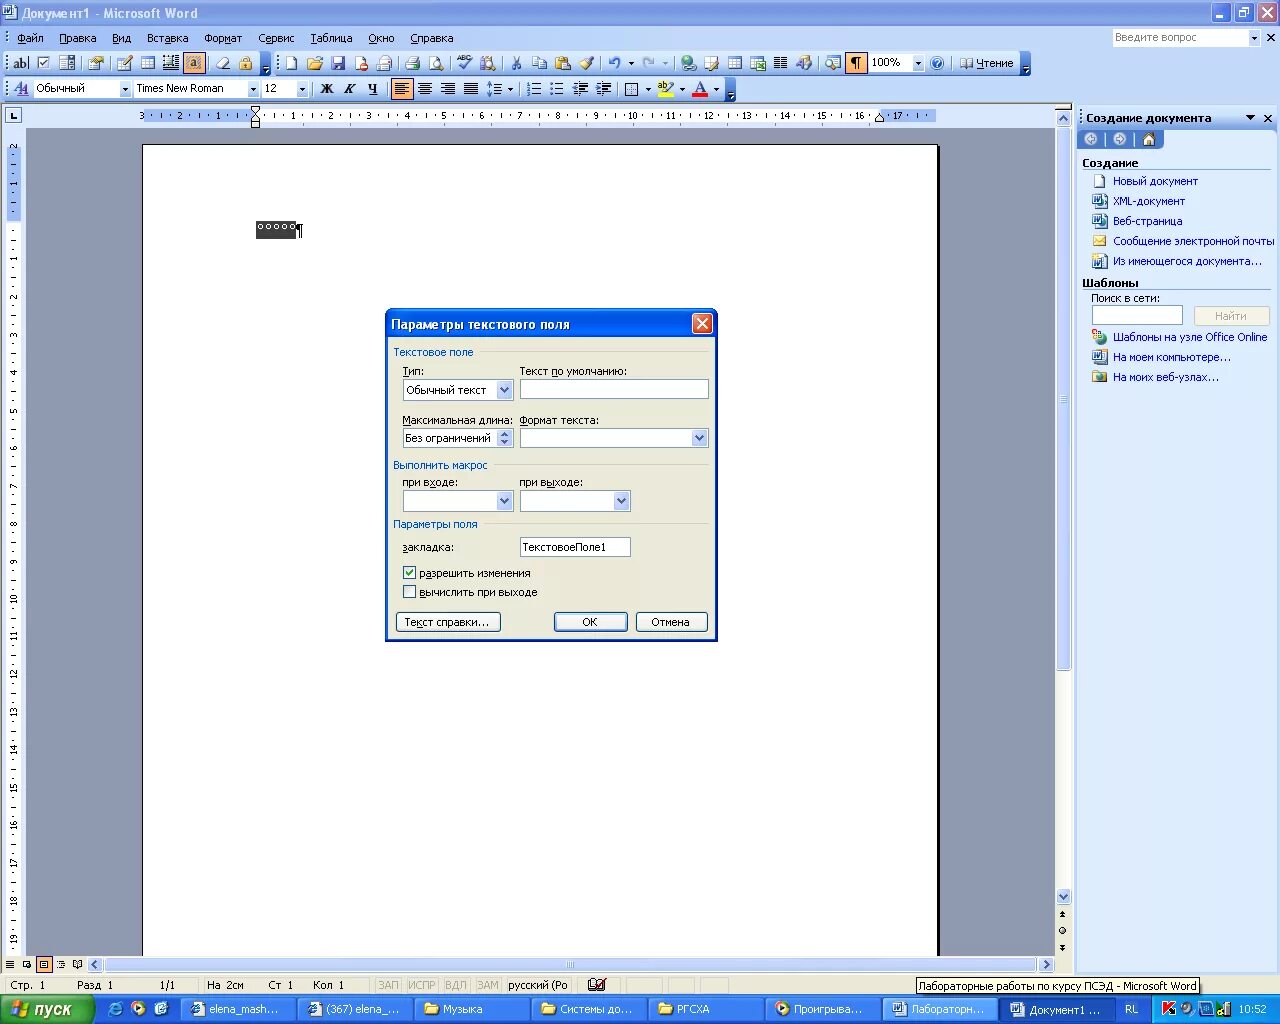Apply bulleted list formatting icon

(x=557, y=89)
